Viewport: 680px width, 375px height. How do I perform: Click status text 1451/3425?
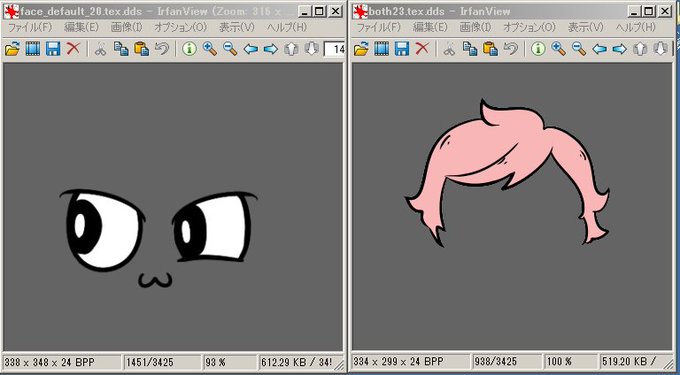150,362
